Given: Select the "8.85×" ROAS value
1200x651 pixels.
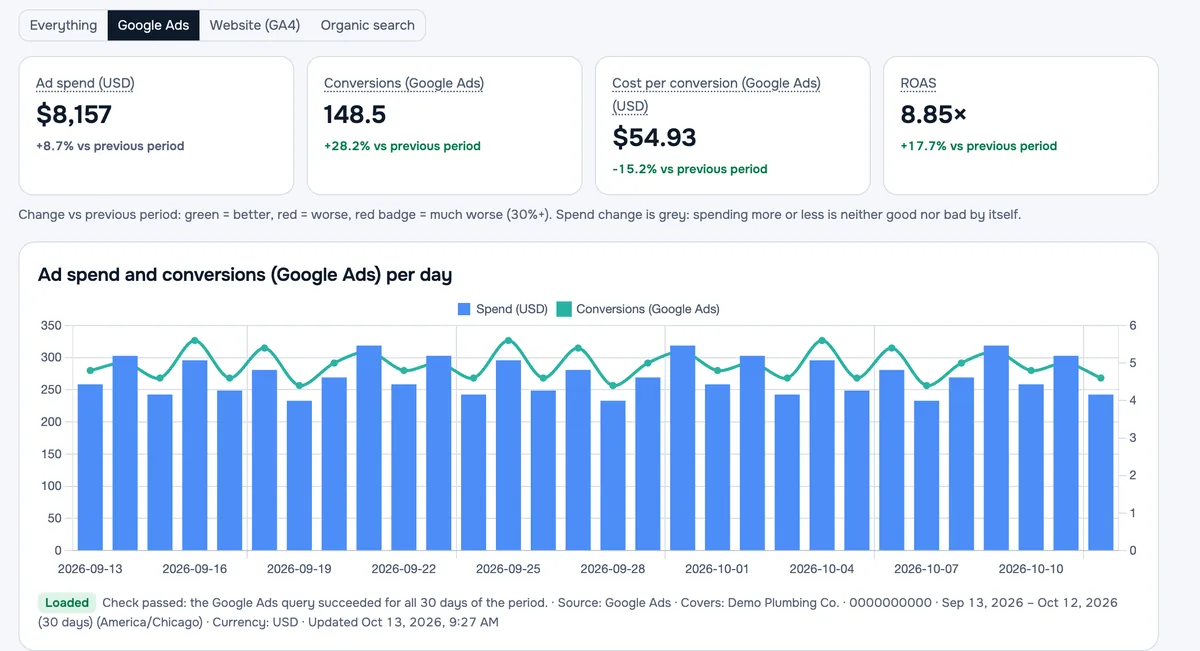Looking at the screenshot, I should coord(934,114).
